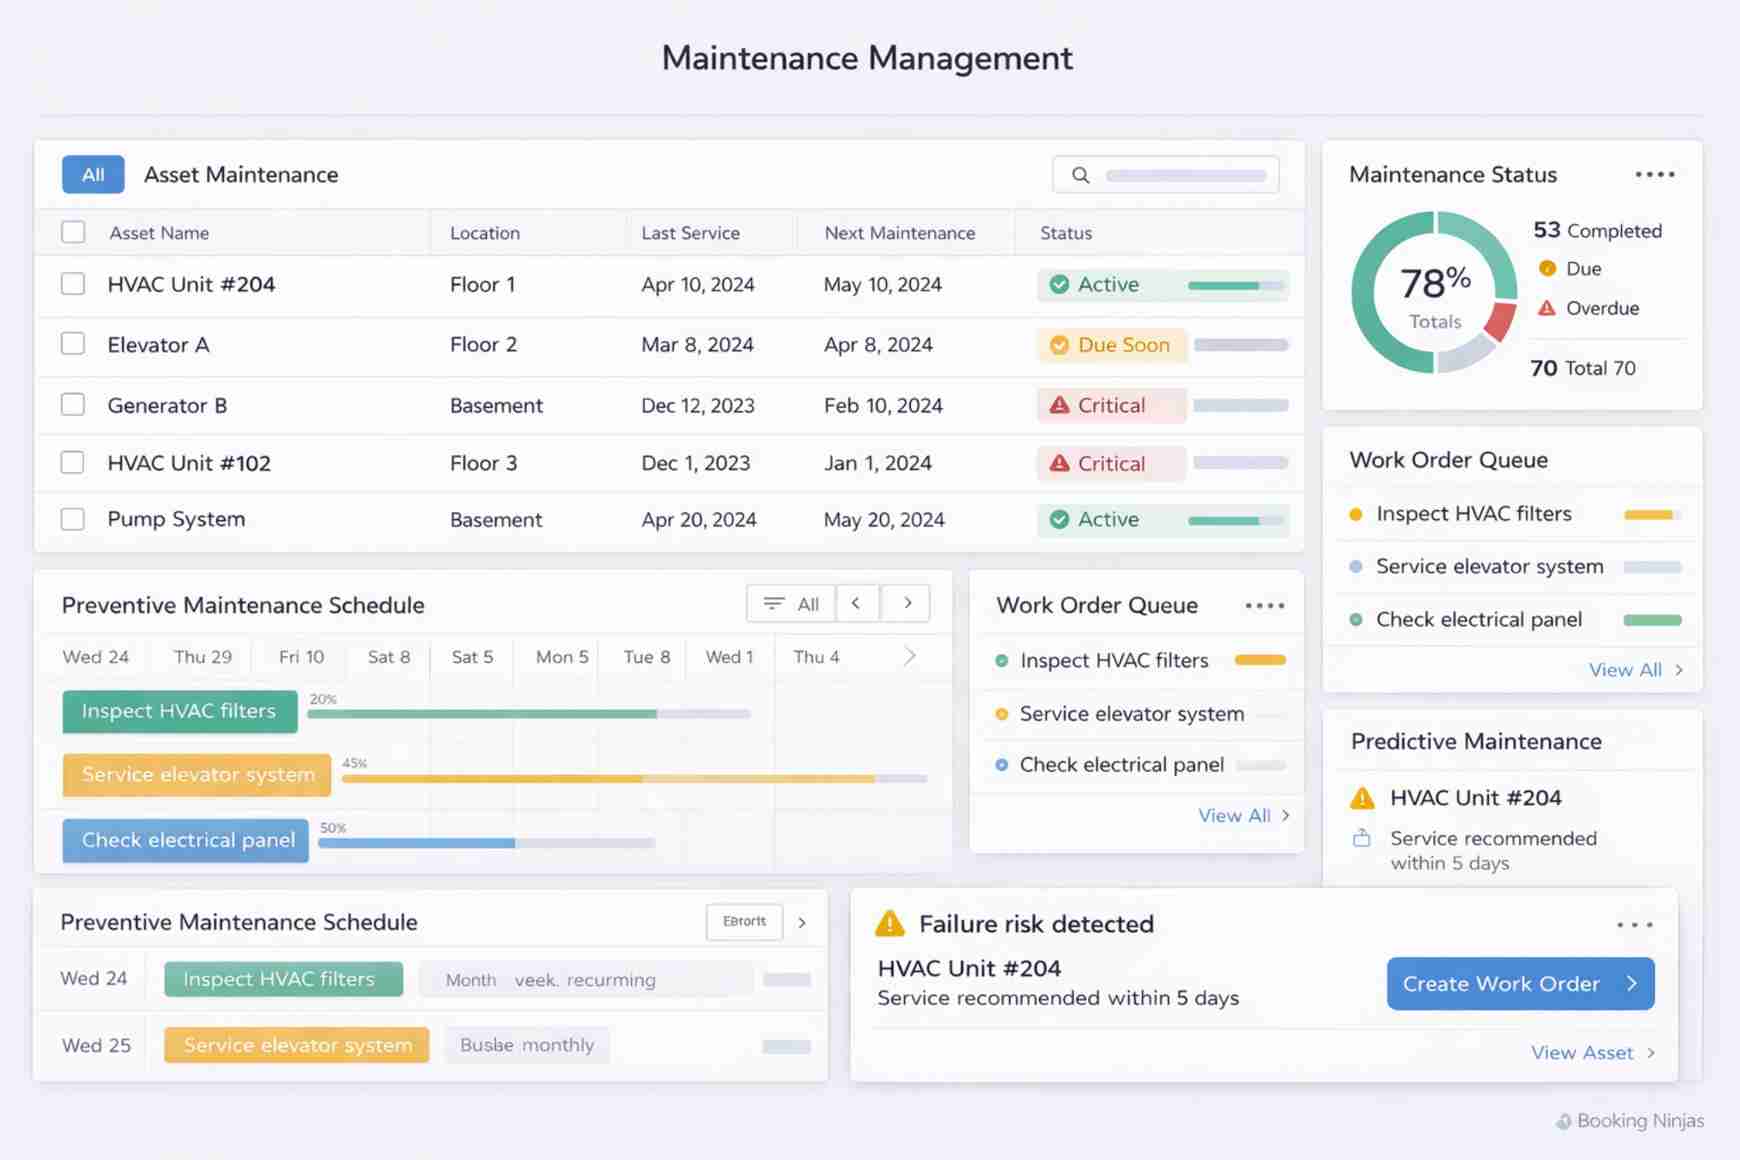
Task: Open View Asset from the failure risk card
Action: [x=1581, y=1052]
